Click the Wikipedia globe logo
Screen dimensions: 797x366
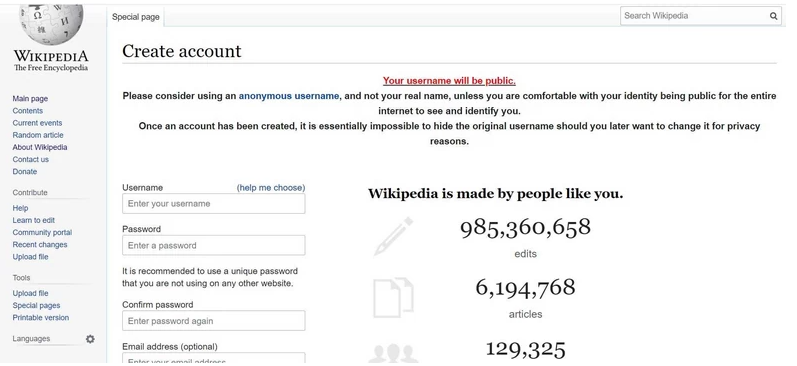51,24
